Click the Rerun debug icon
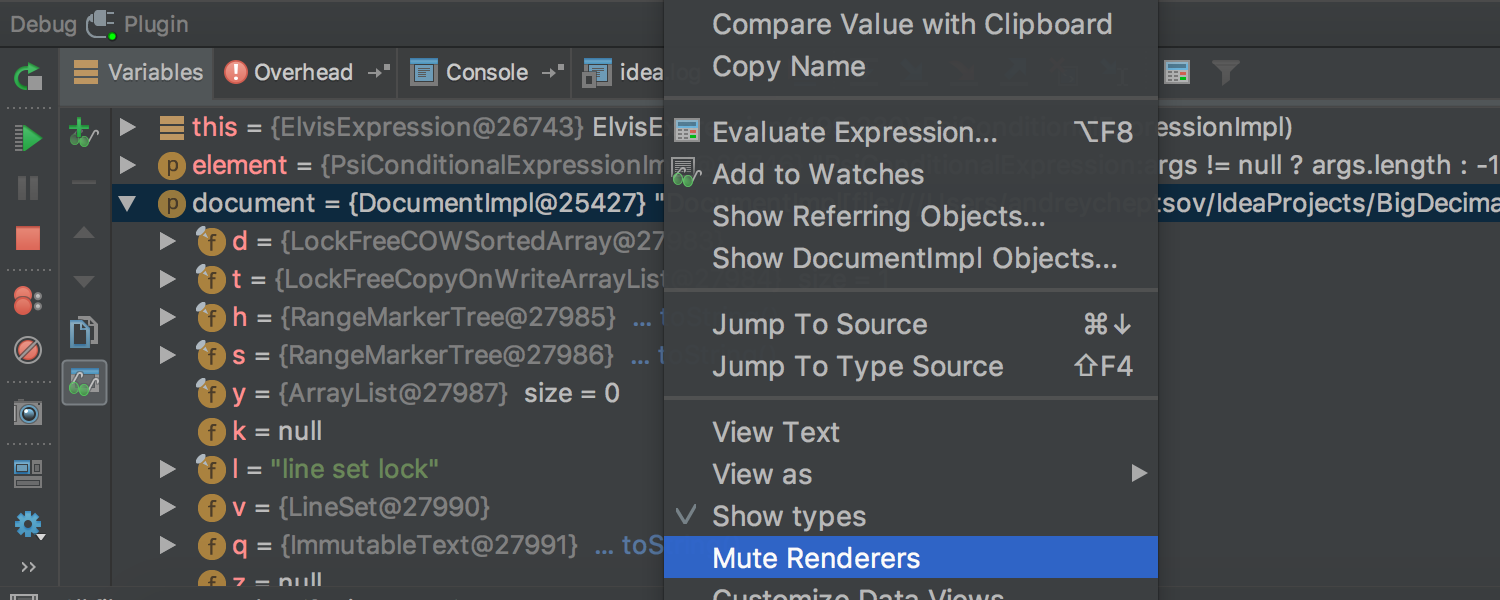Screen dimensions: 1500x600 click(x=28, y=76)
